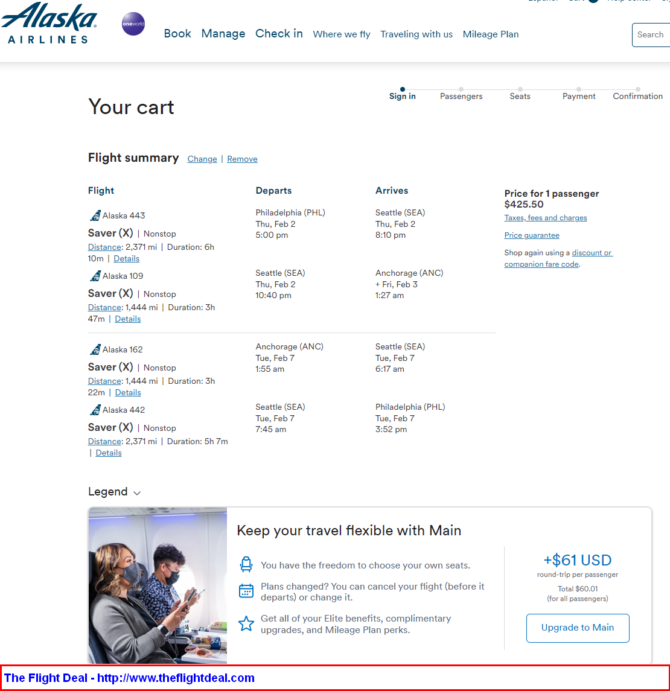Click the Remove flight link
Screen dimensions: 670x691
pyautogui.click(x=242, y=159)
